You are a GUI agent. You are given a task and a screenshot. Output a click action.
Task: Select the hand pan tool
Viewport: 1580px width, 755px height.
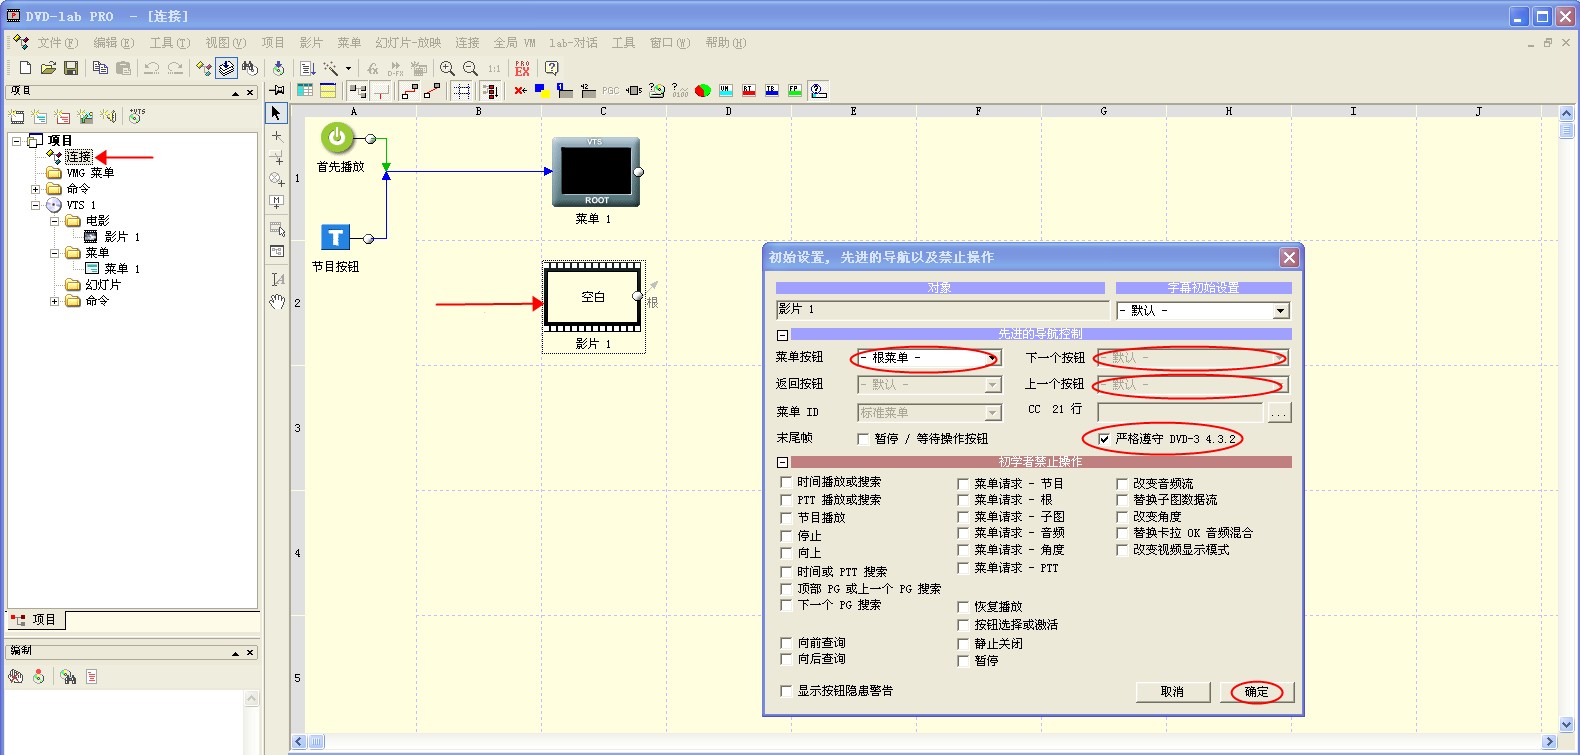(x=277, y=301)
